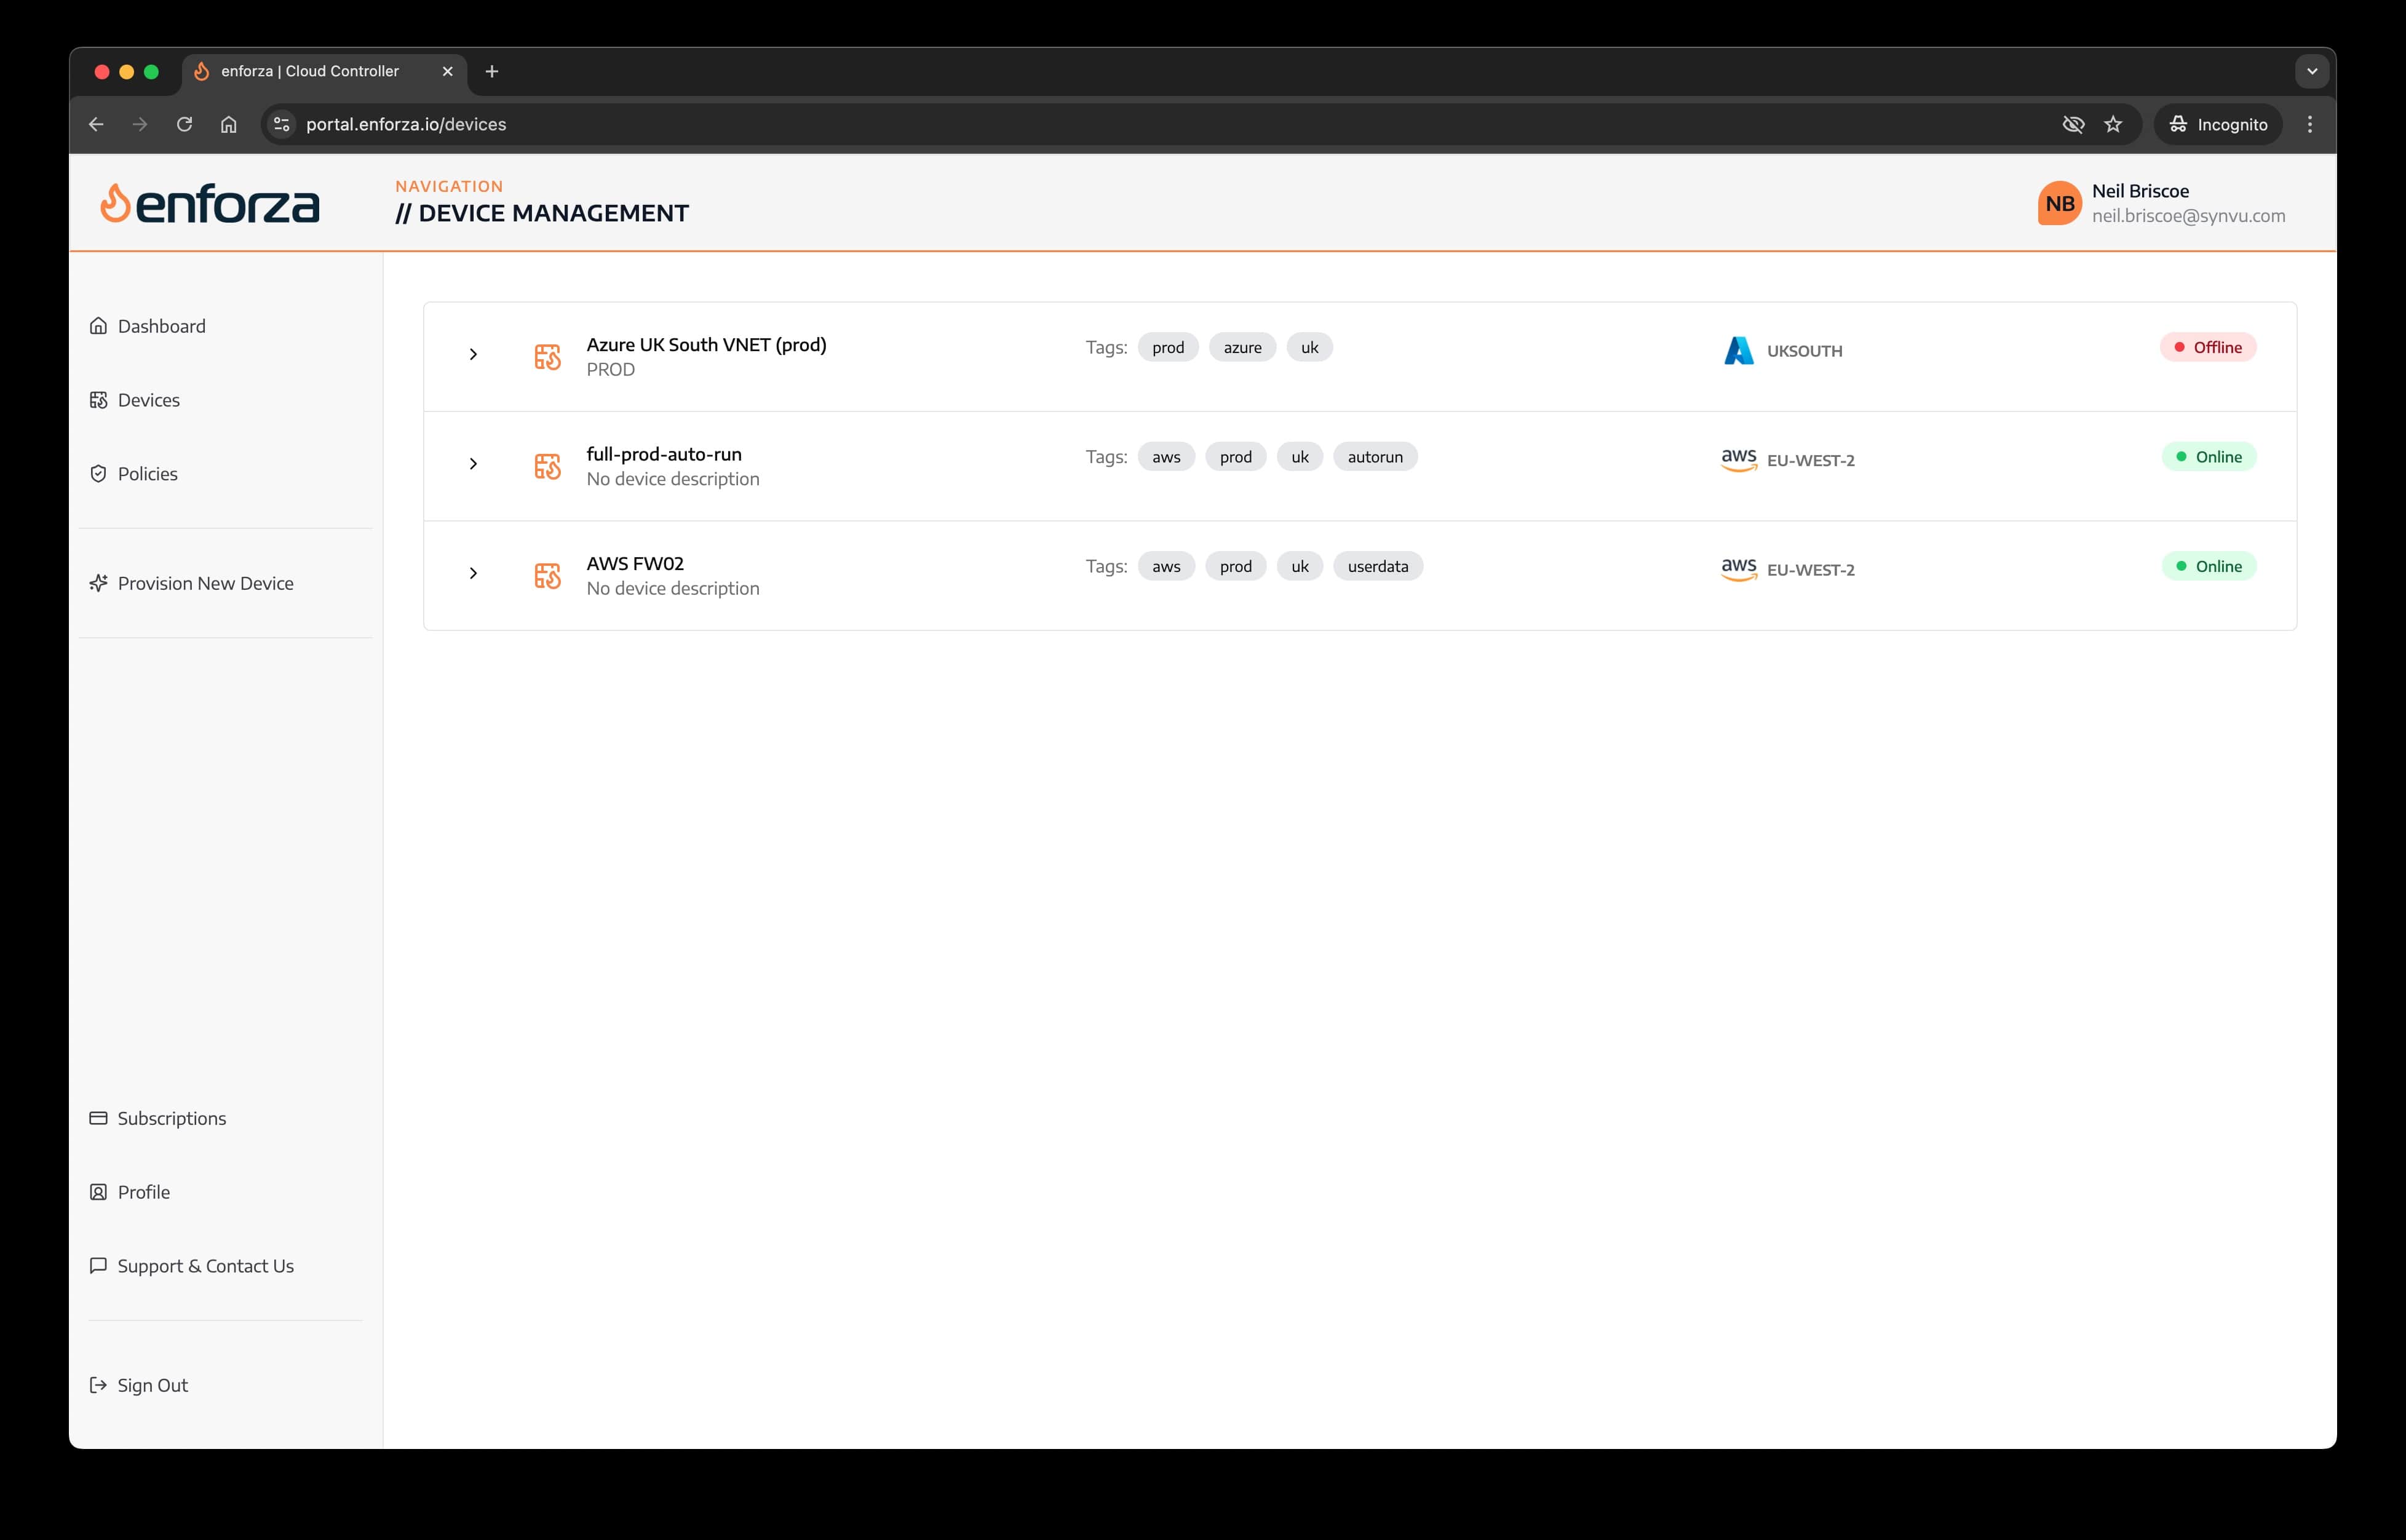Click the AWS logo in AWS FW02 row

pyautogui.click(x=1739, y=569)
